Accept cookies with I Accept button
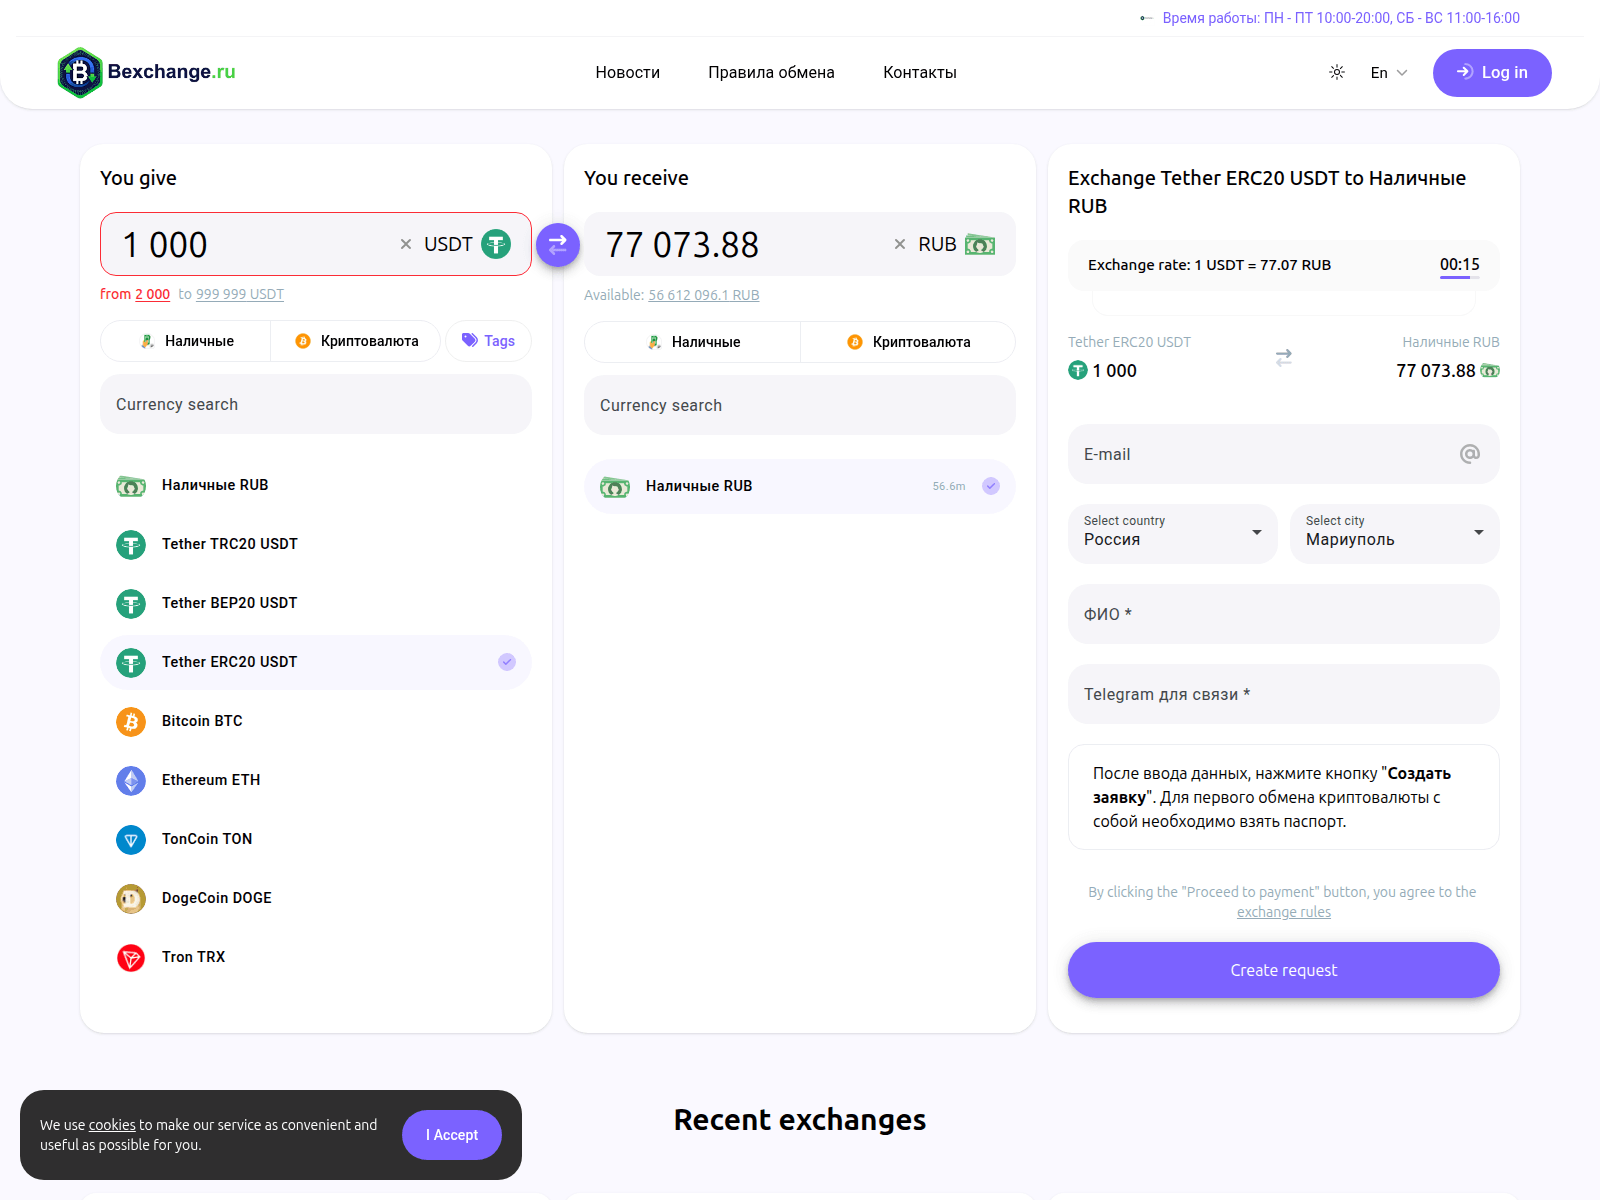Image resolution: width=1600 pixels, height=1200 pixels. pyautogui.click(x=452, y=1135)
